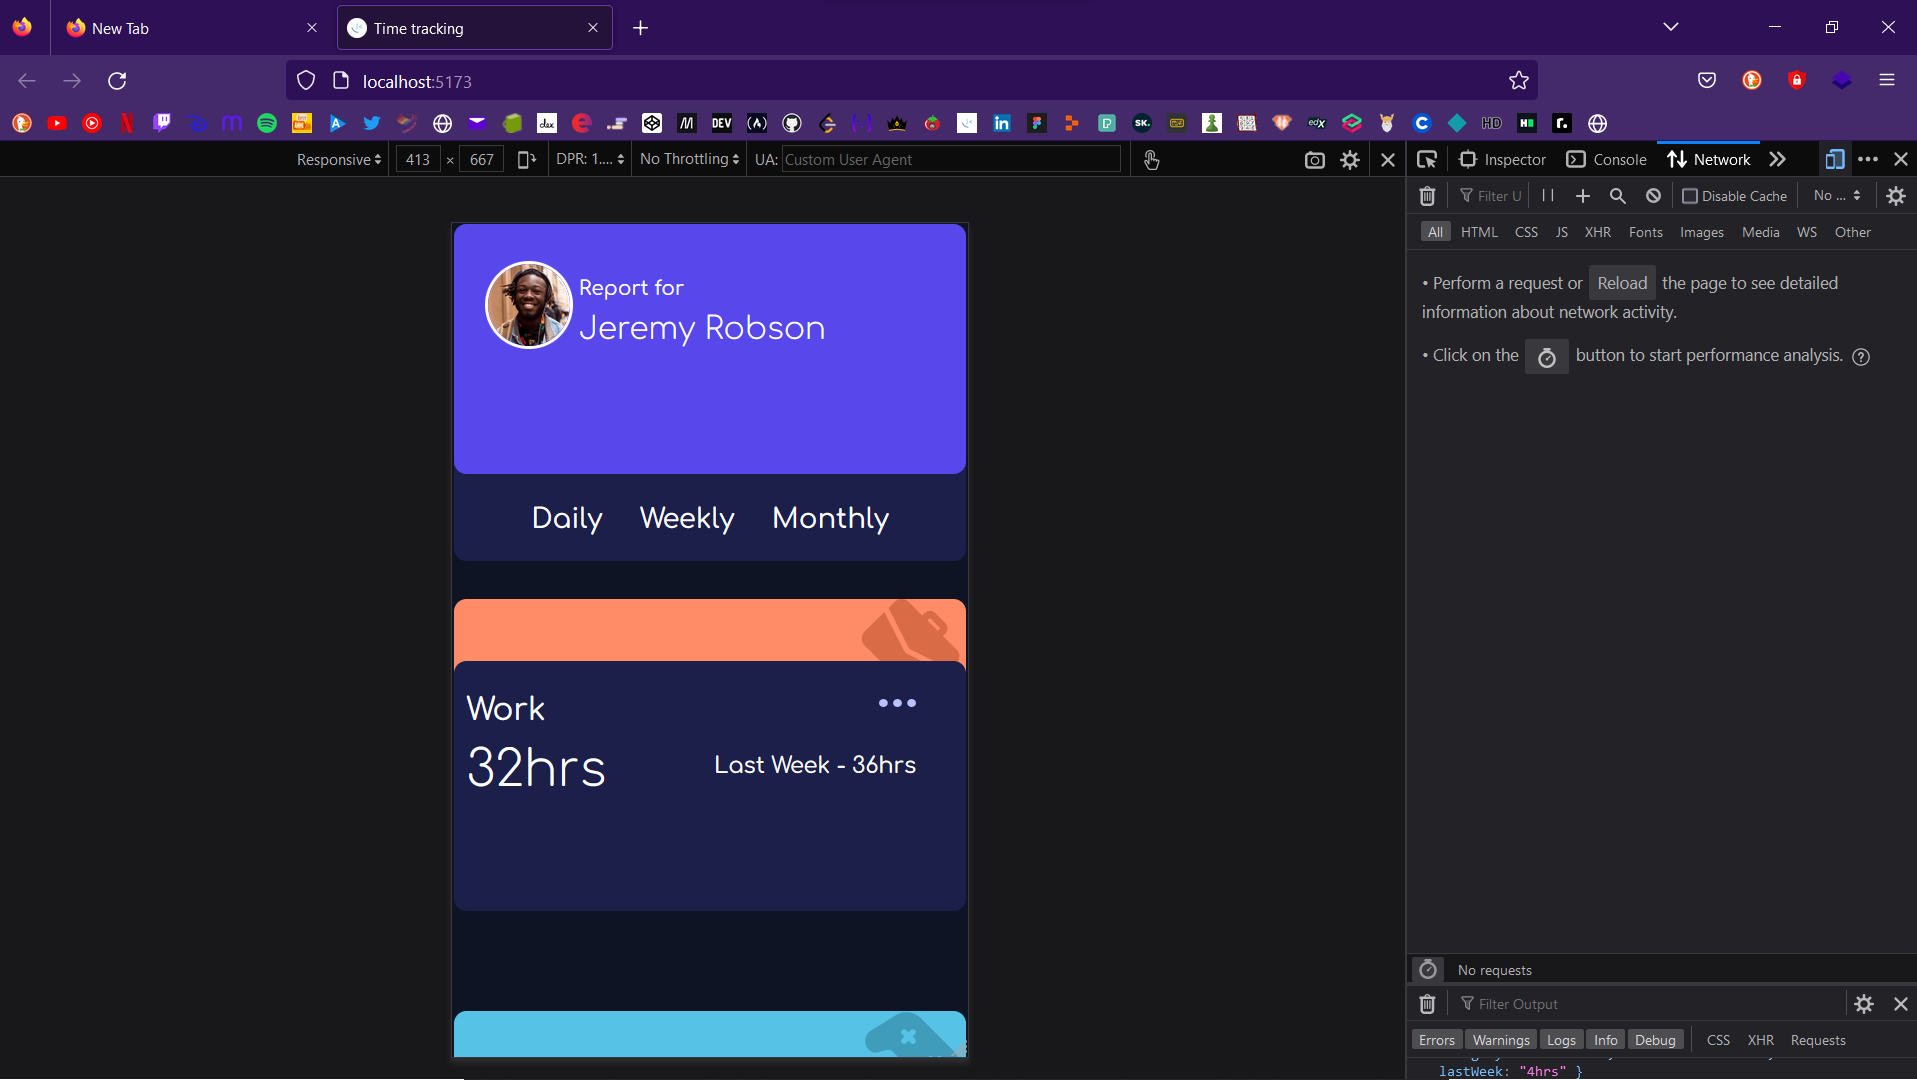Click the trash icon to clear network requests
Viewport: 1917px width, 1080px height.
click(1427, 195)
